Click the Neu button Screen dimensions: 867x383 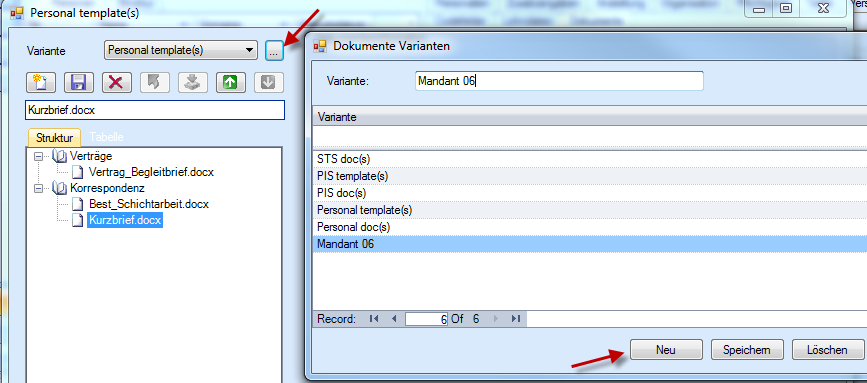click(x=666, y=349)
